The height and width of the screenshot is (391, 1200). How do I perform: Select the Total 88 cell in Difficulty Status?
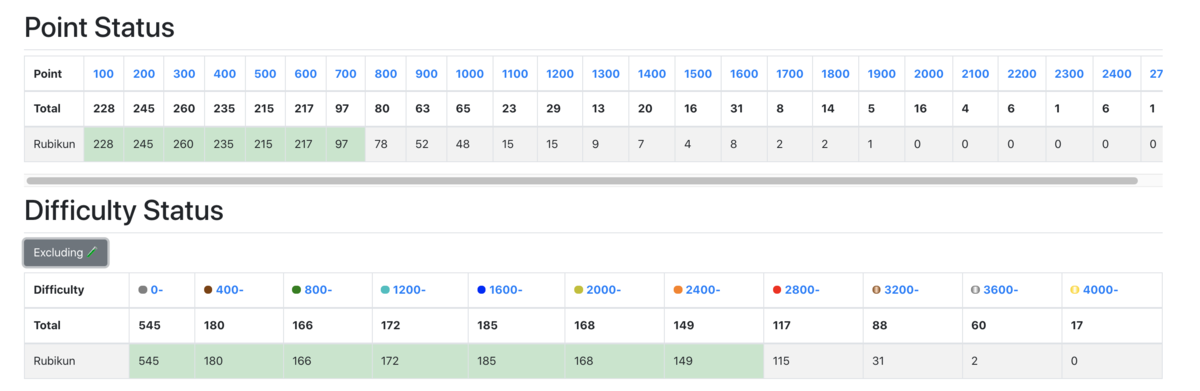click(x=912, y=325)
